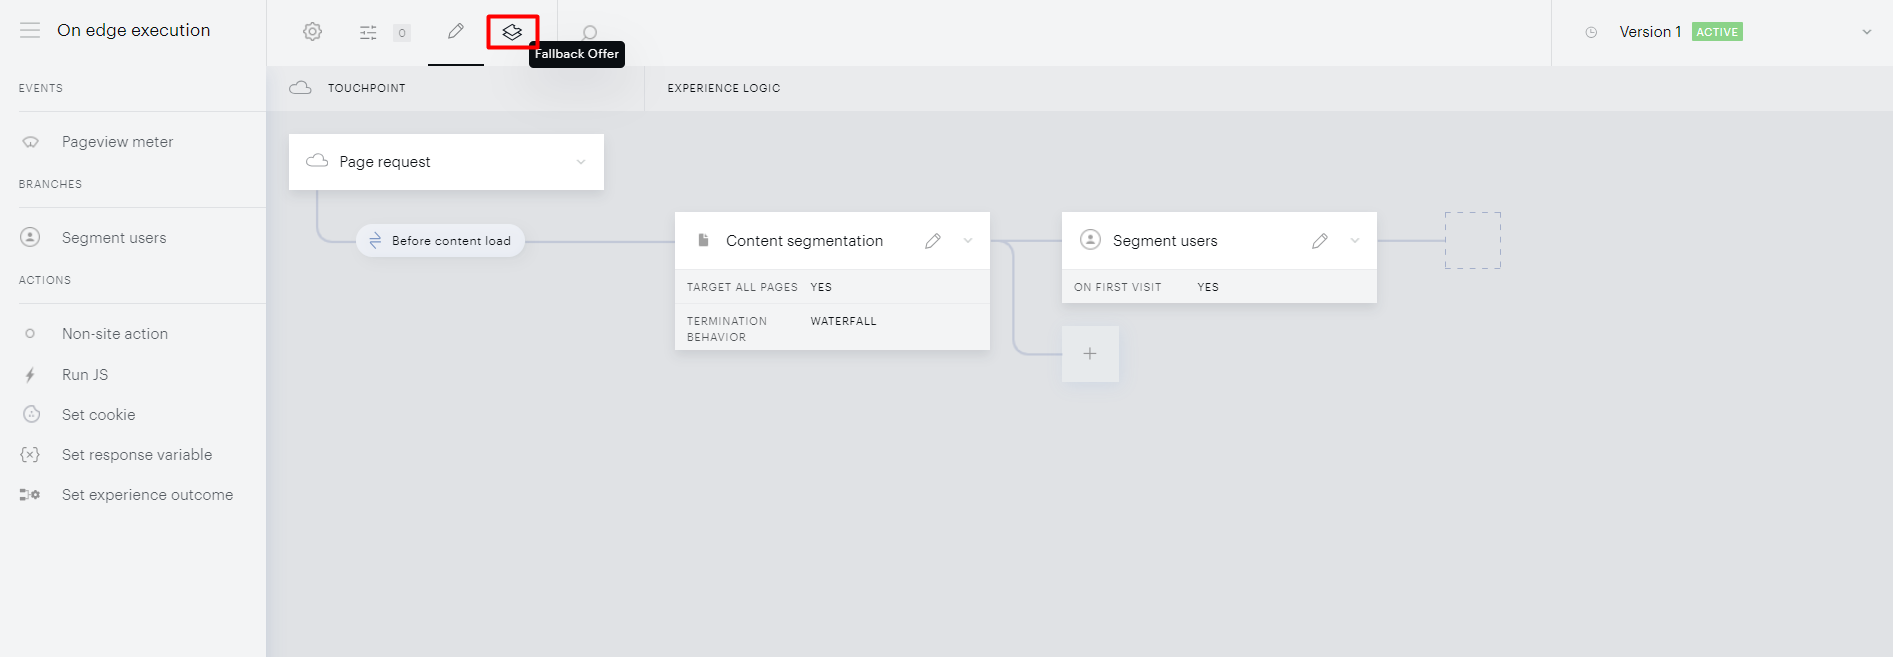Expand Content segmentation chevron menu
The image size is (1893, 657).
(968, 241)
